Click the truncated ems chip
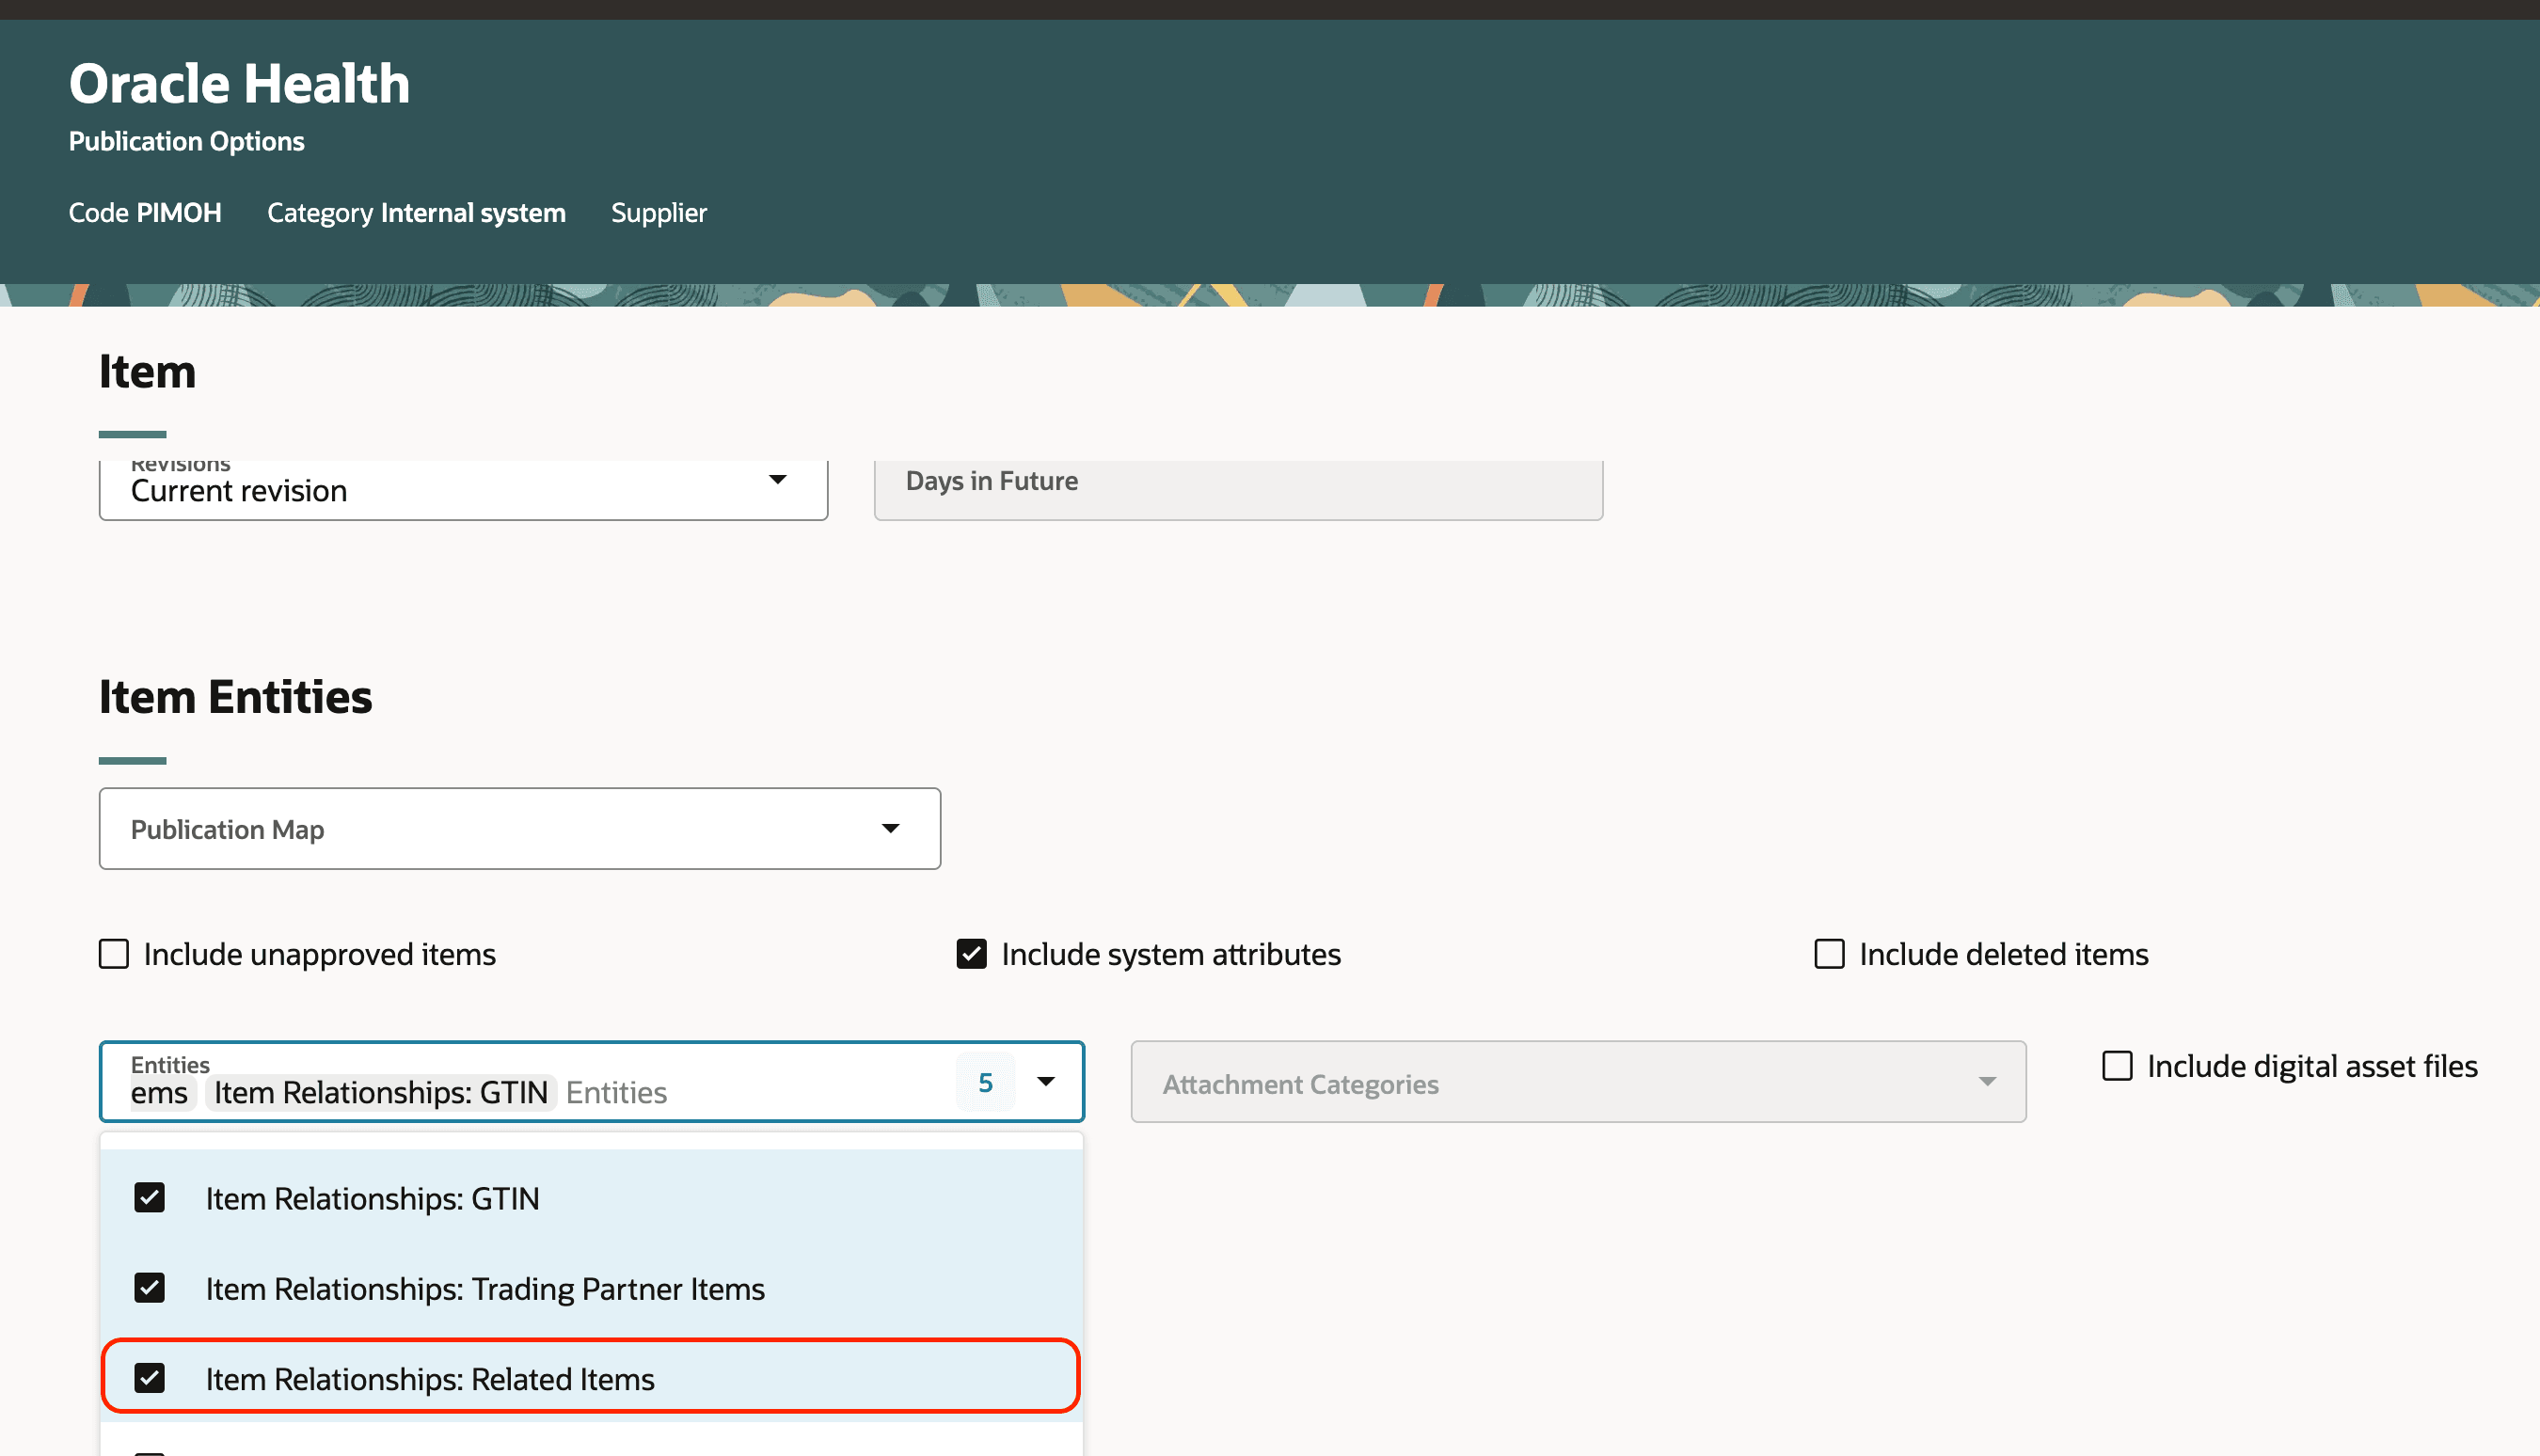 (159, 1092)
